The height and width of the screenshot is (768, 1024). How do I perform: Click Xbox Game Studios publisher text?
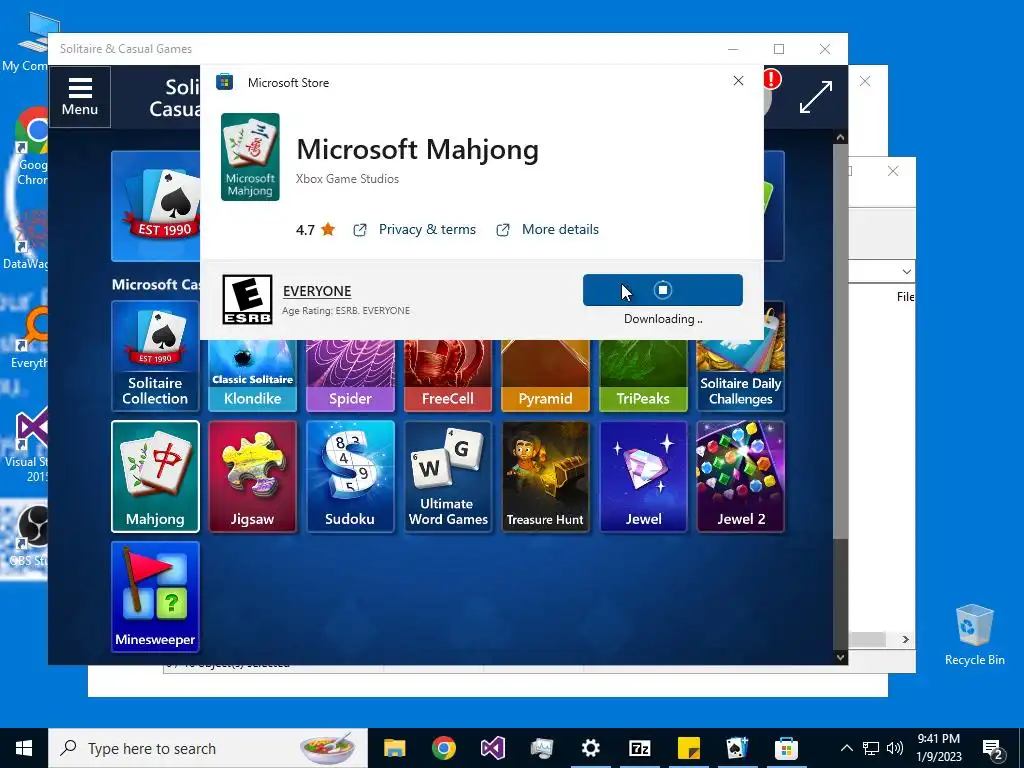point(347,179)
